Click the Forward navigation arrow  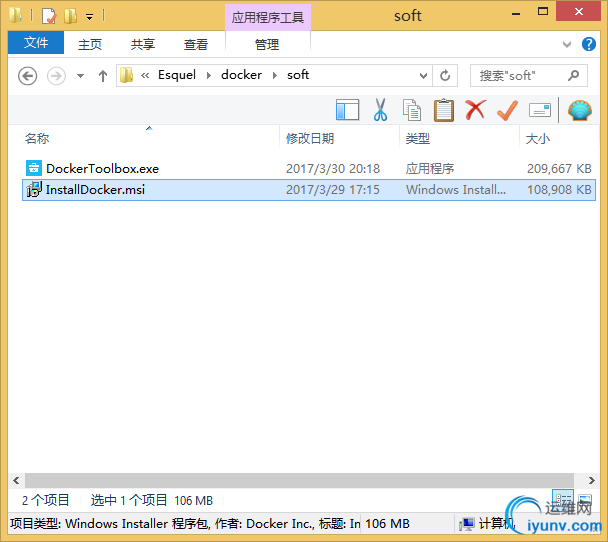[x=56, y=76]
